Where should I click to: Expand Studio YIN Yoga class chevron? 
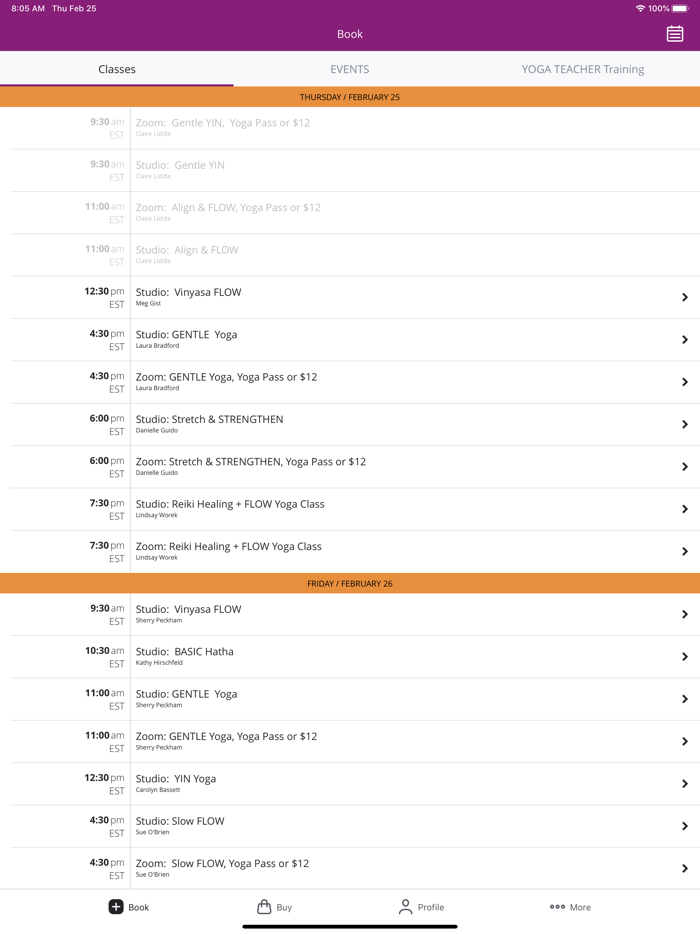click(x=685, y=784)
